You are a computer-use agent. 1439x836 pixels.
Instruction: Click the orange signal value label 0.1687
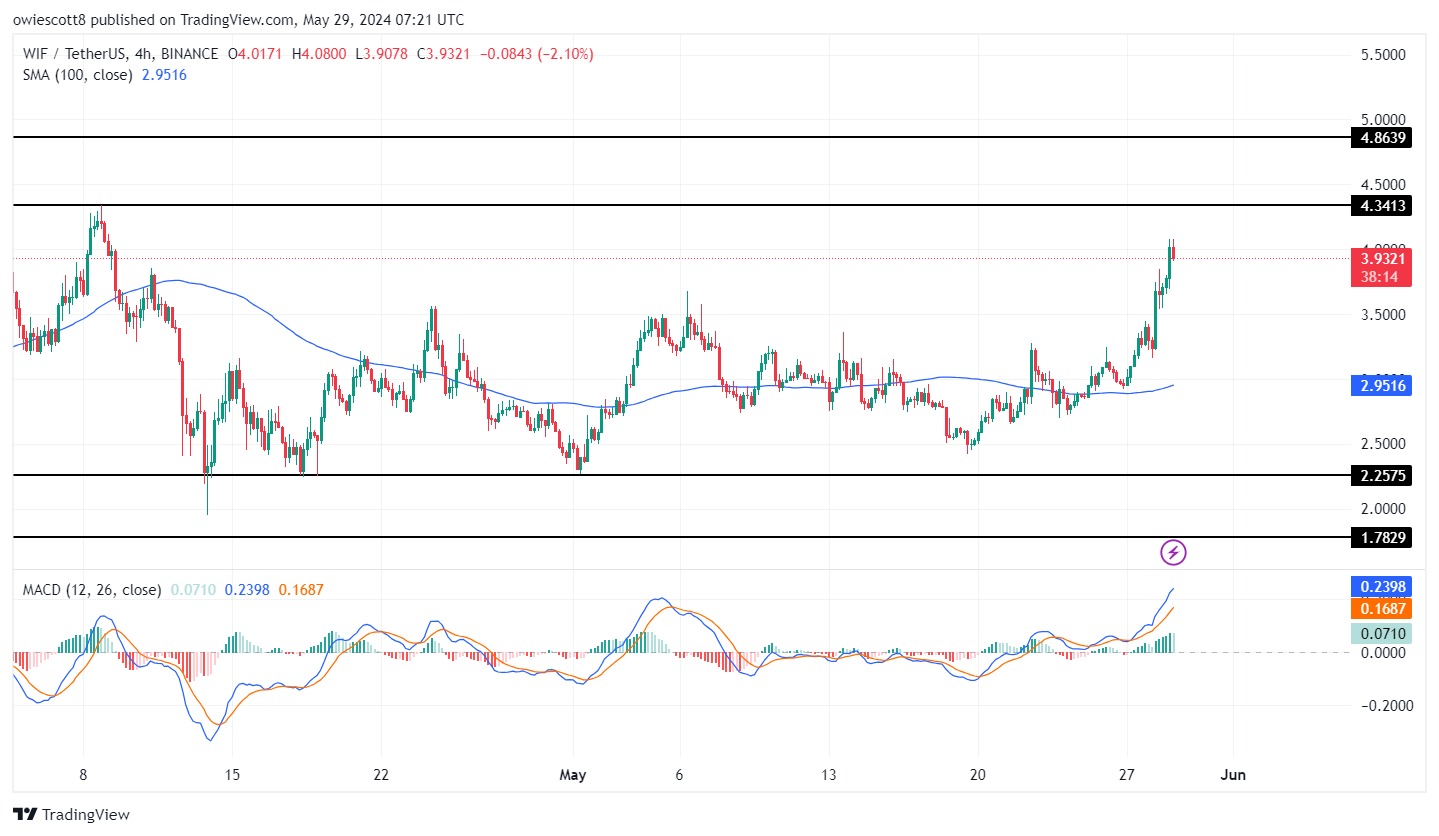coord(1380,609)
